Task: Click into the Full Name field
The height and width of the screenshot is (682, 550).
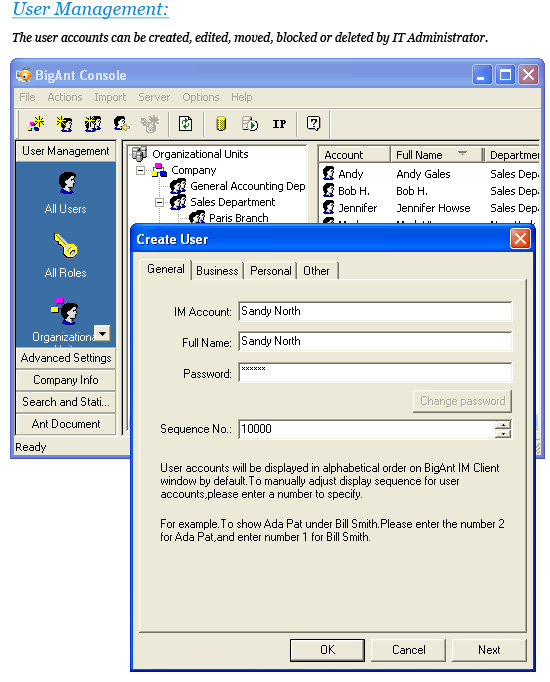Action: (375, 341)
